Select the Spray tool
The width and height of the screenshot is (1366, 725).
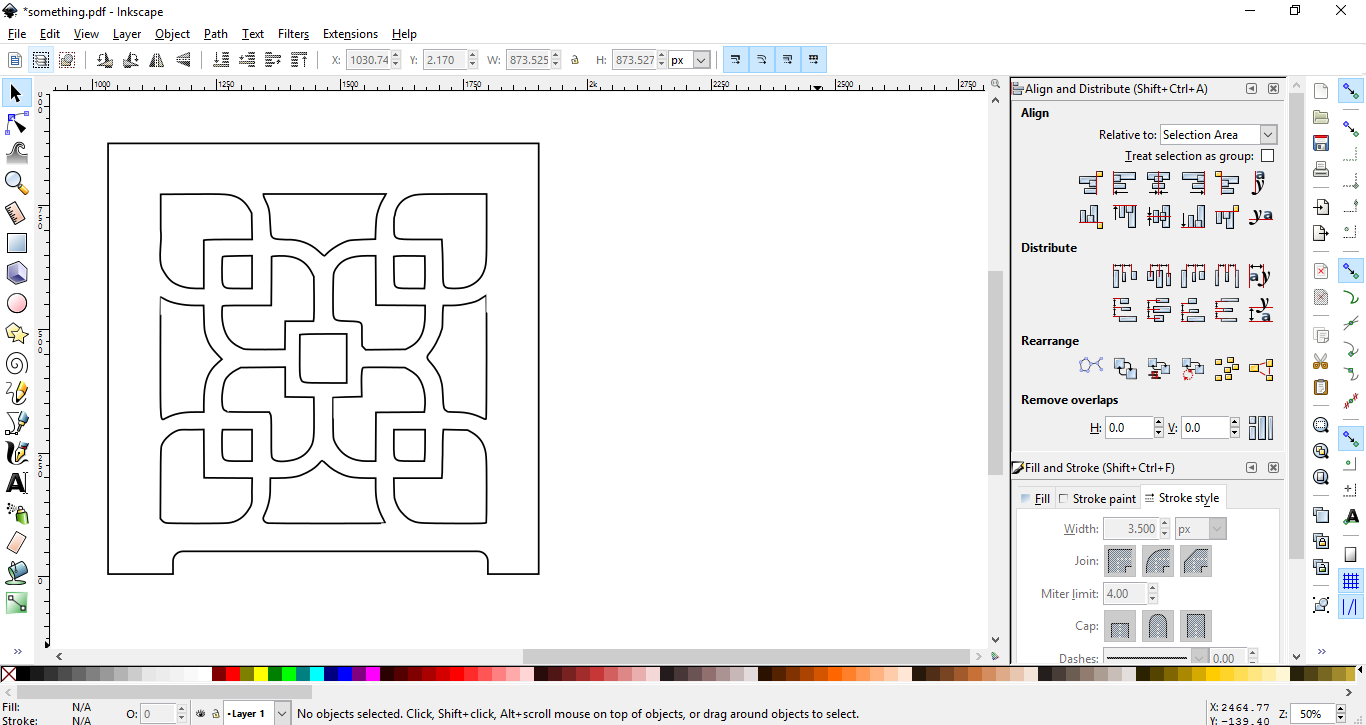tap(16, 513)
